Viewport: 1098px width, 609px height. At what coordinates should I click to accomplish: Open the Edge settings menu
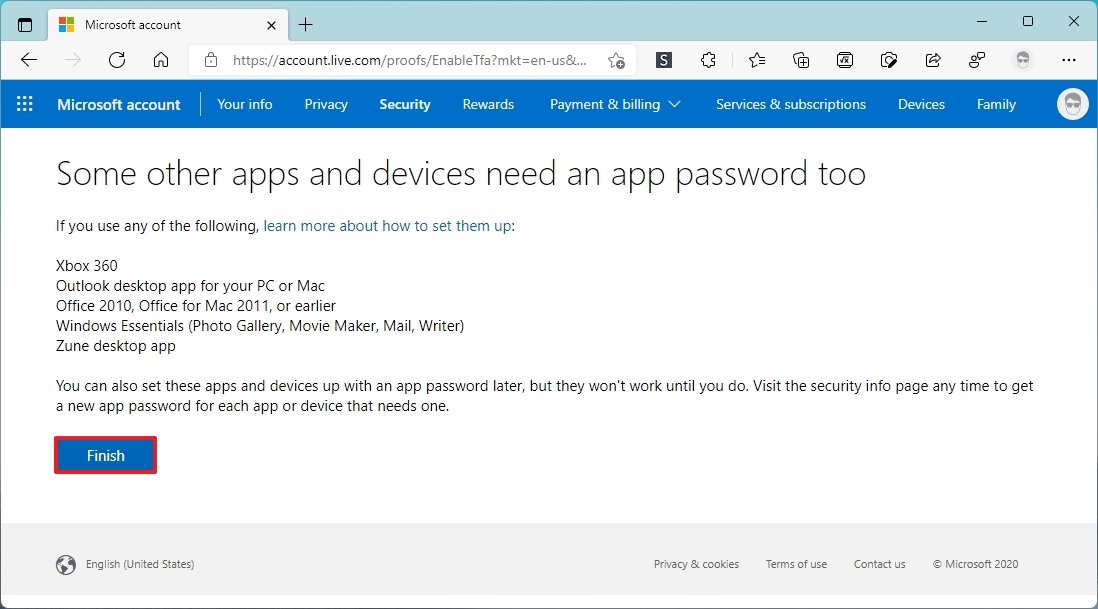(1069, 60)
